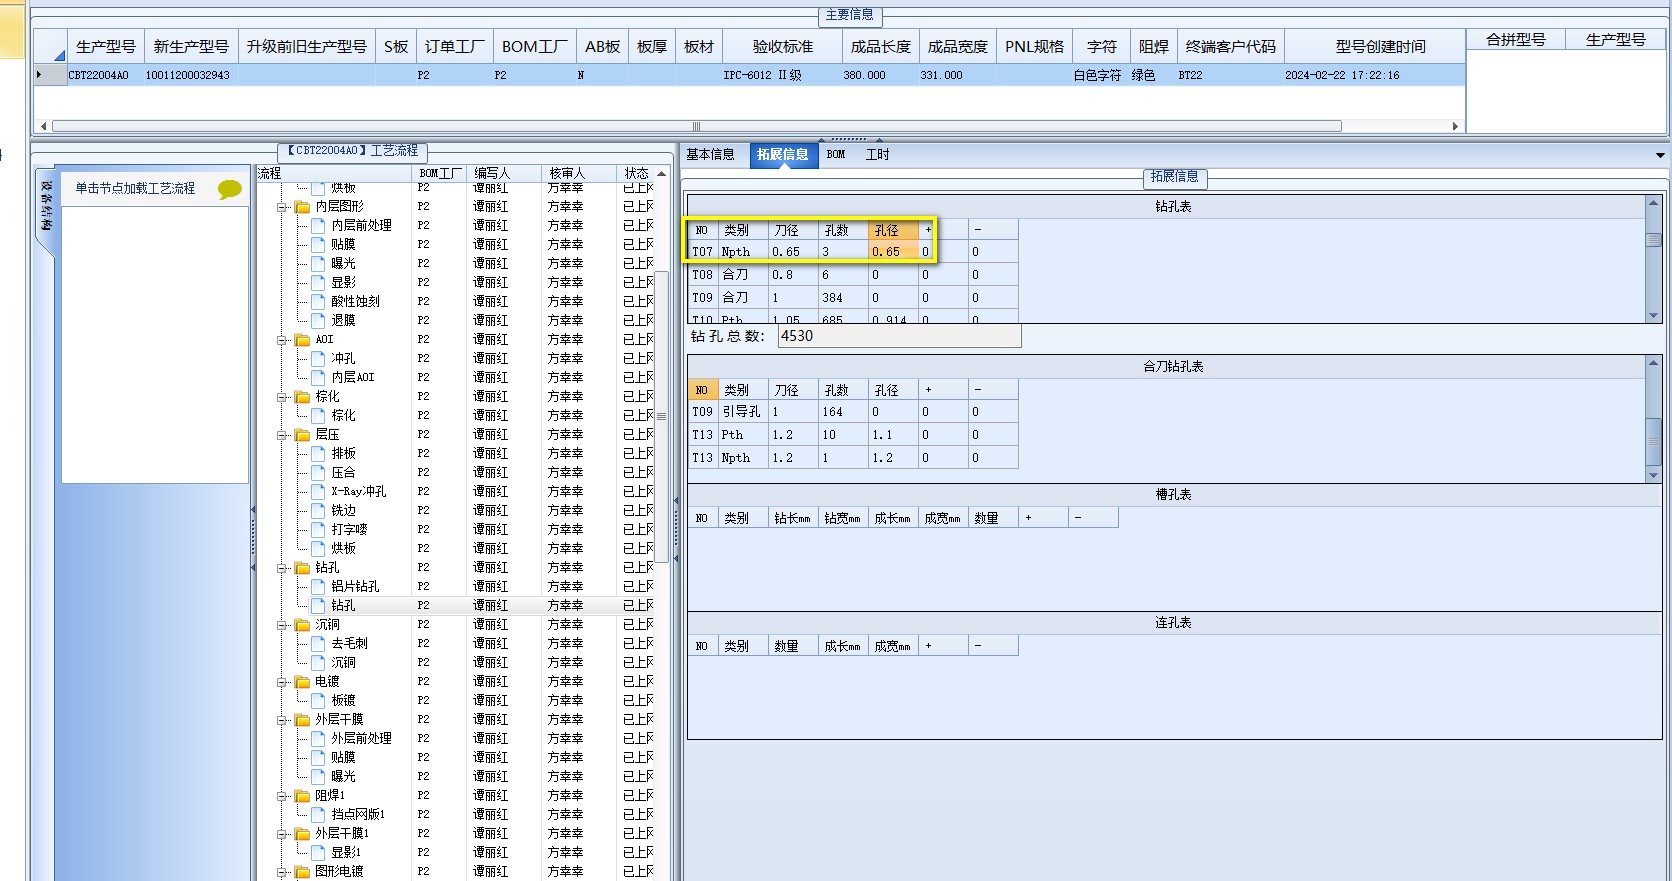Click the document icon beside 外层前处理
The image size is (1672, 881).
pos(318,739)
